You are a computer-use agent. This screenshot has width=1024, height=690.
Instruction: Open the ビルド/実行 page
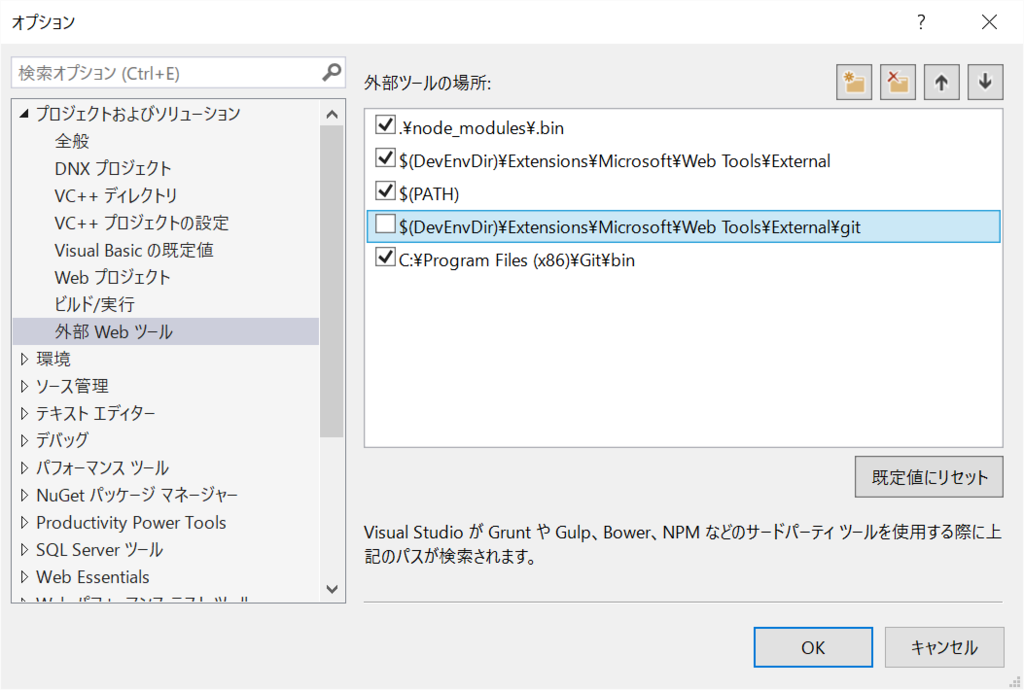(x=95, y=304)
